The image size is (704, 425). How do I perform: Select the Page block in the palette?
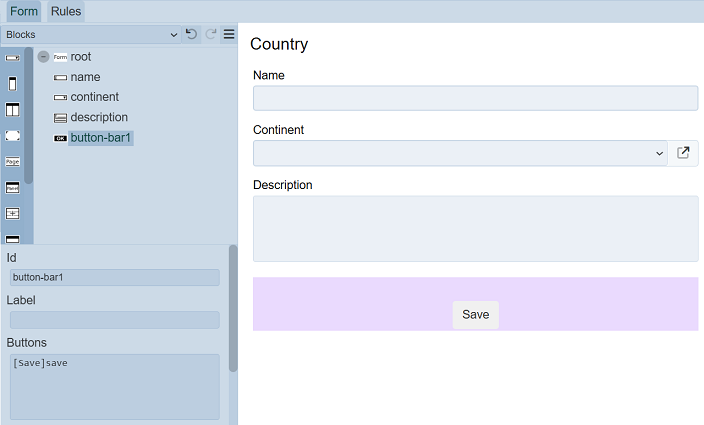13,161
